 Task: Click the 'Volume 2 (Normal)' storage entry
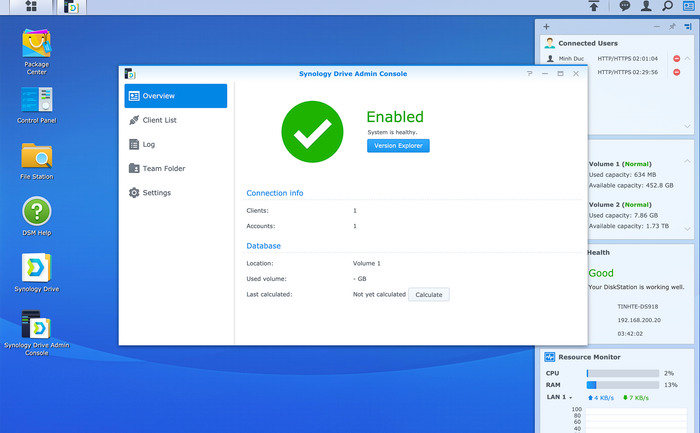(x=620, y=204)
